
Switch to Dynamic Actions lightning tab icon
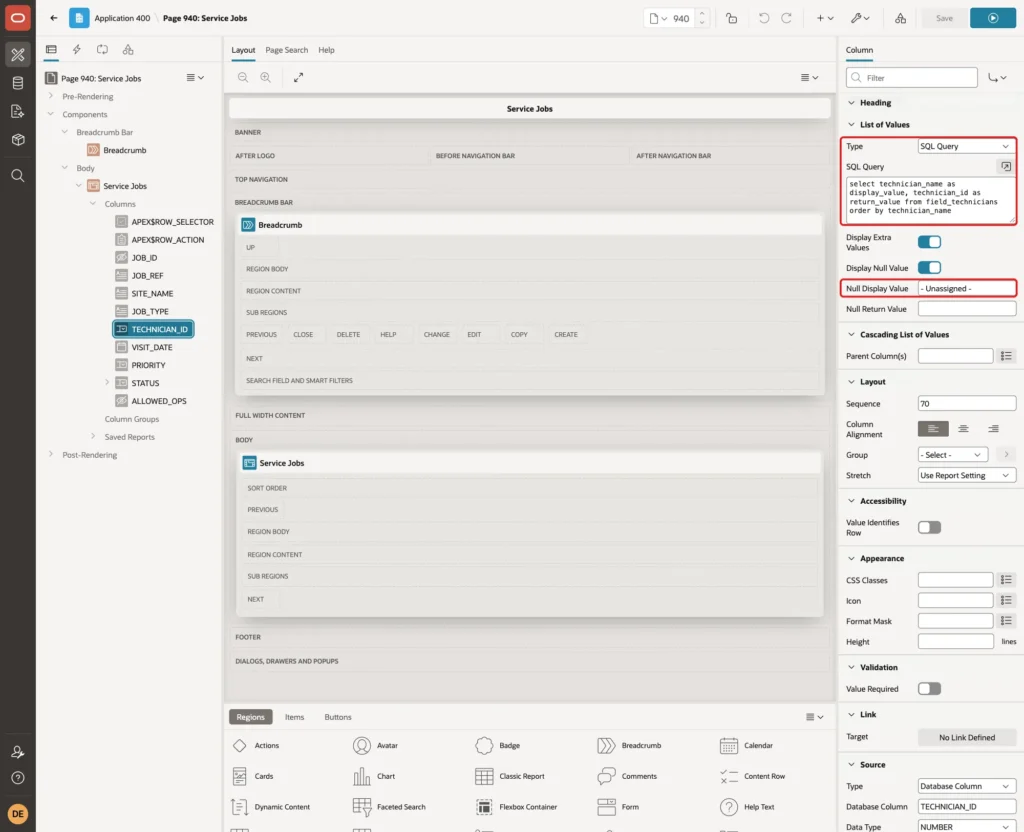[x=76, y=50]
